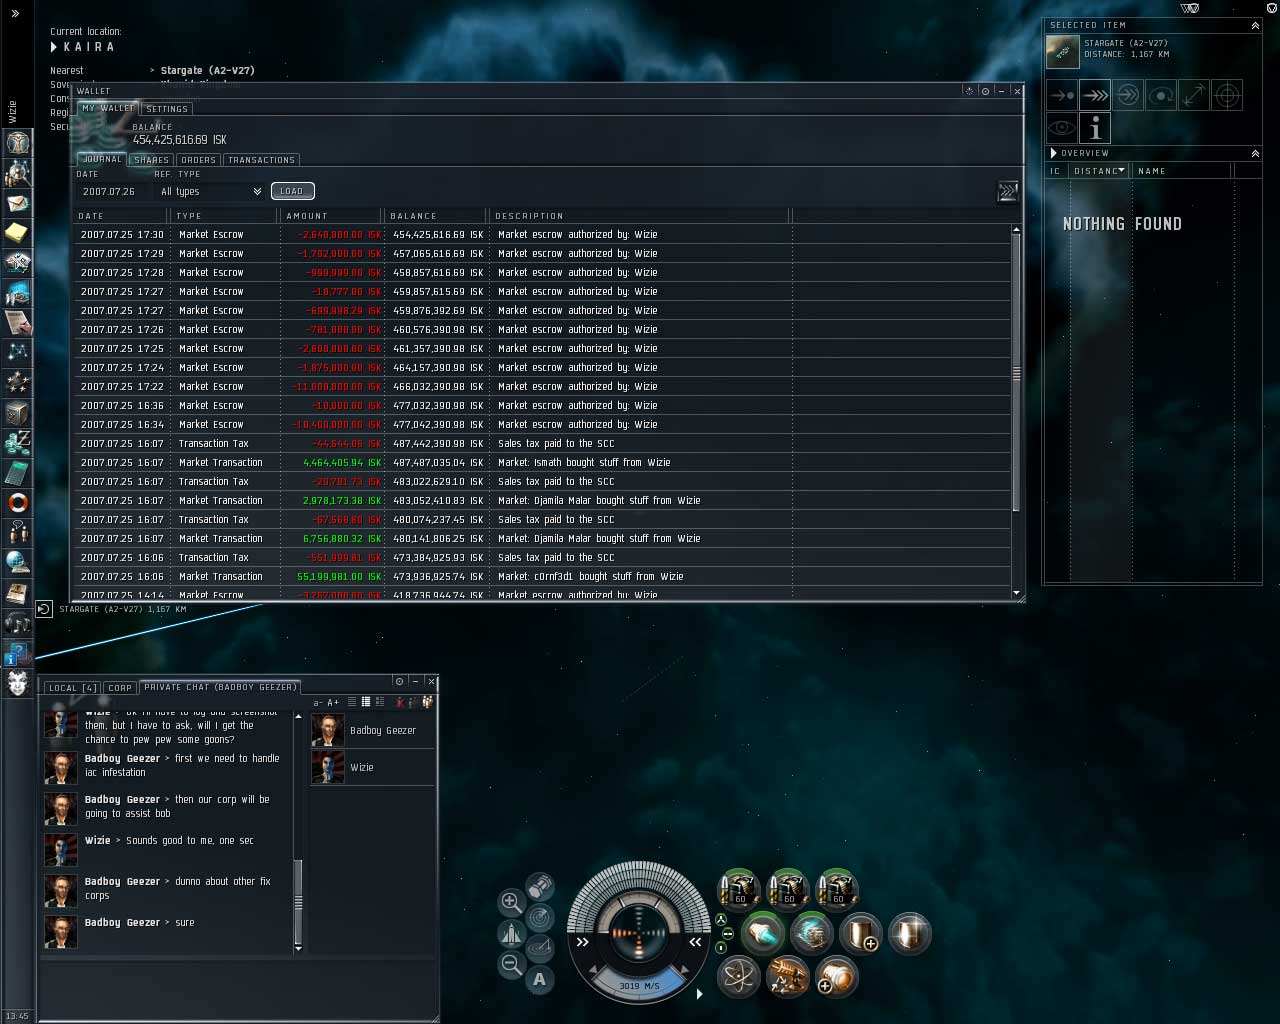Activate the first ammo weapon module
Viewport: 1280px width, 1024px height.
tap(739, 889)
